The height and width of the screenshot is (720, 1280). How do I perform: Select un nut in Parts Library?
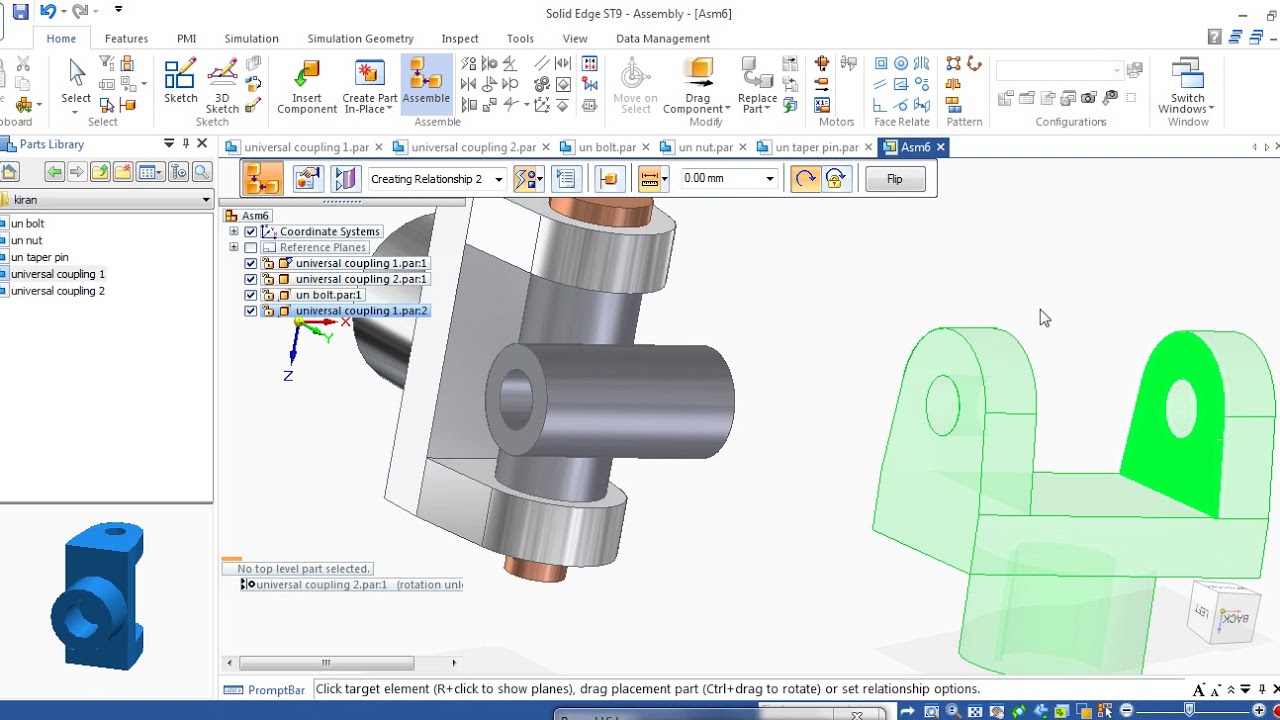[x=27, y=240]
